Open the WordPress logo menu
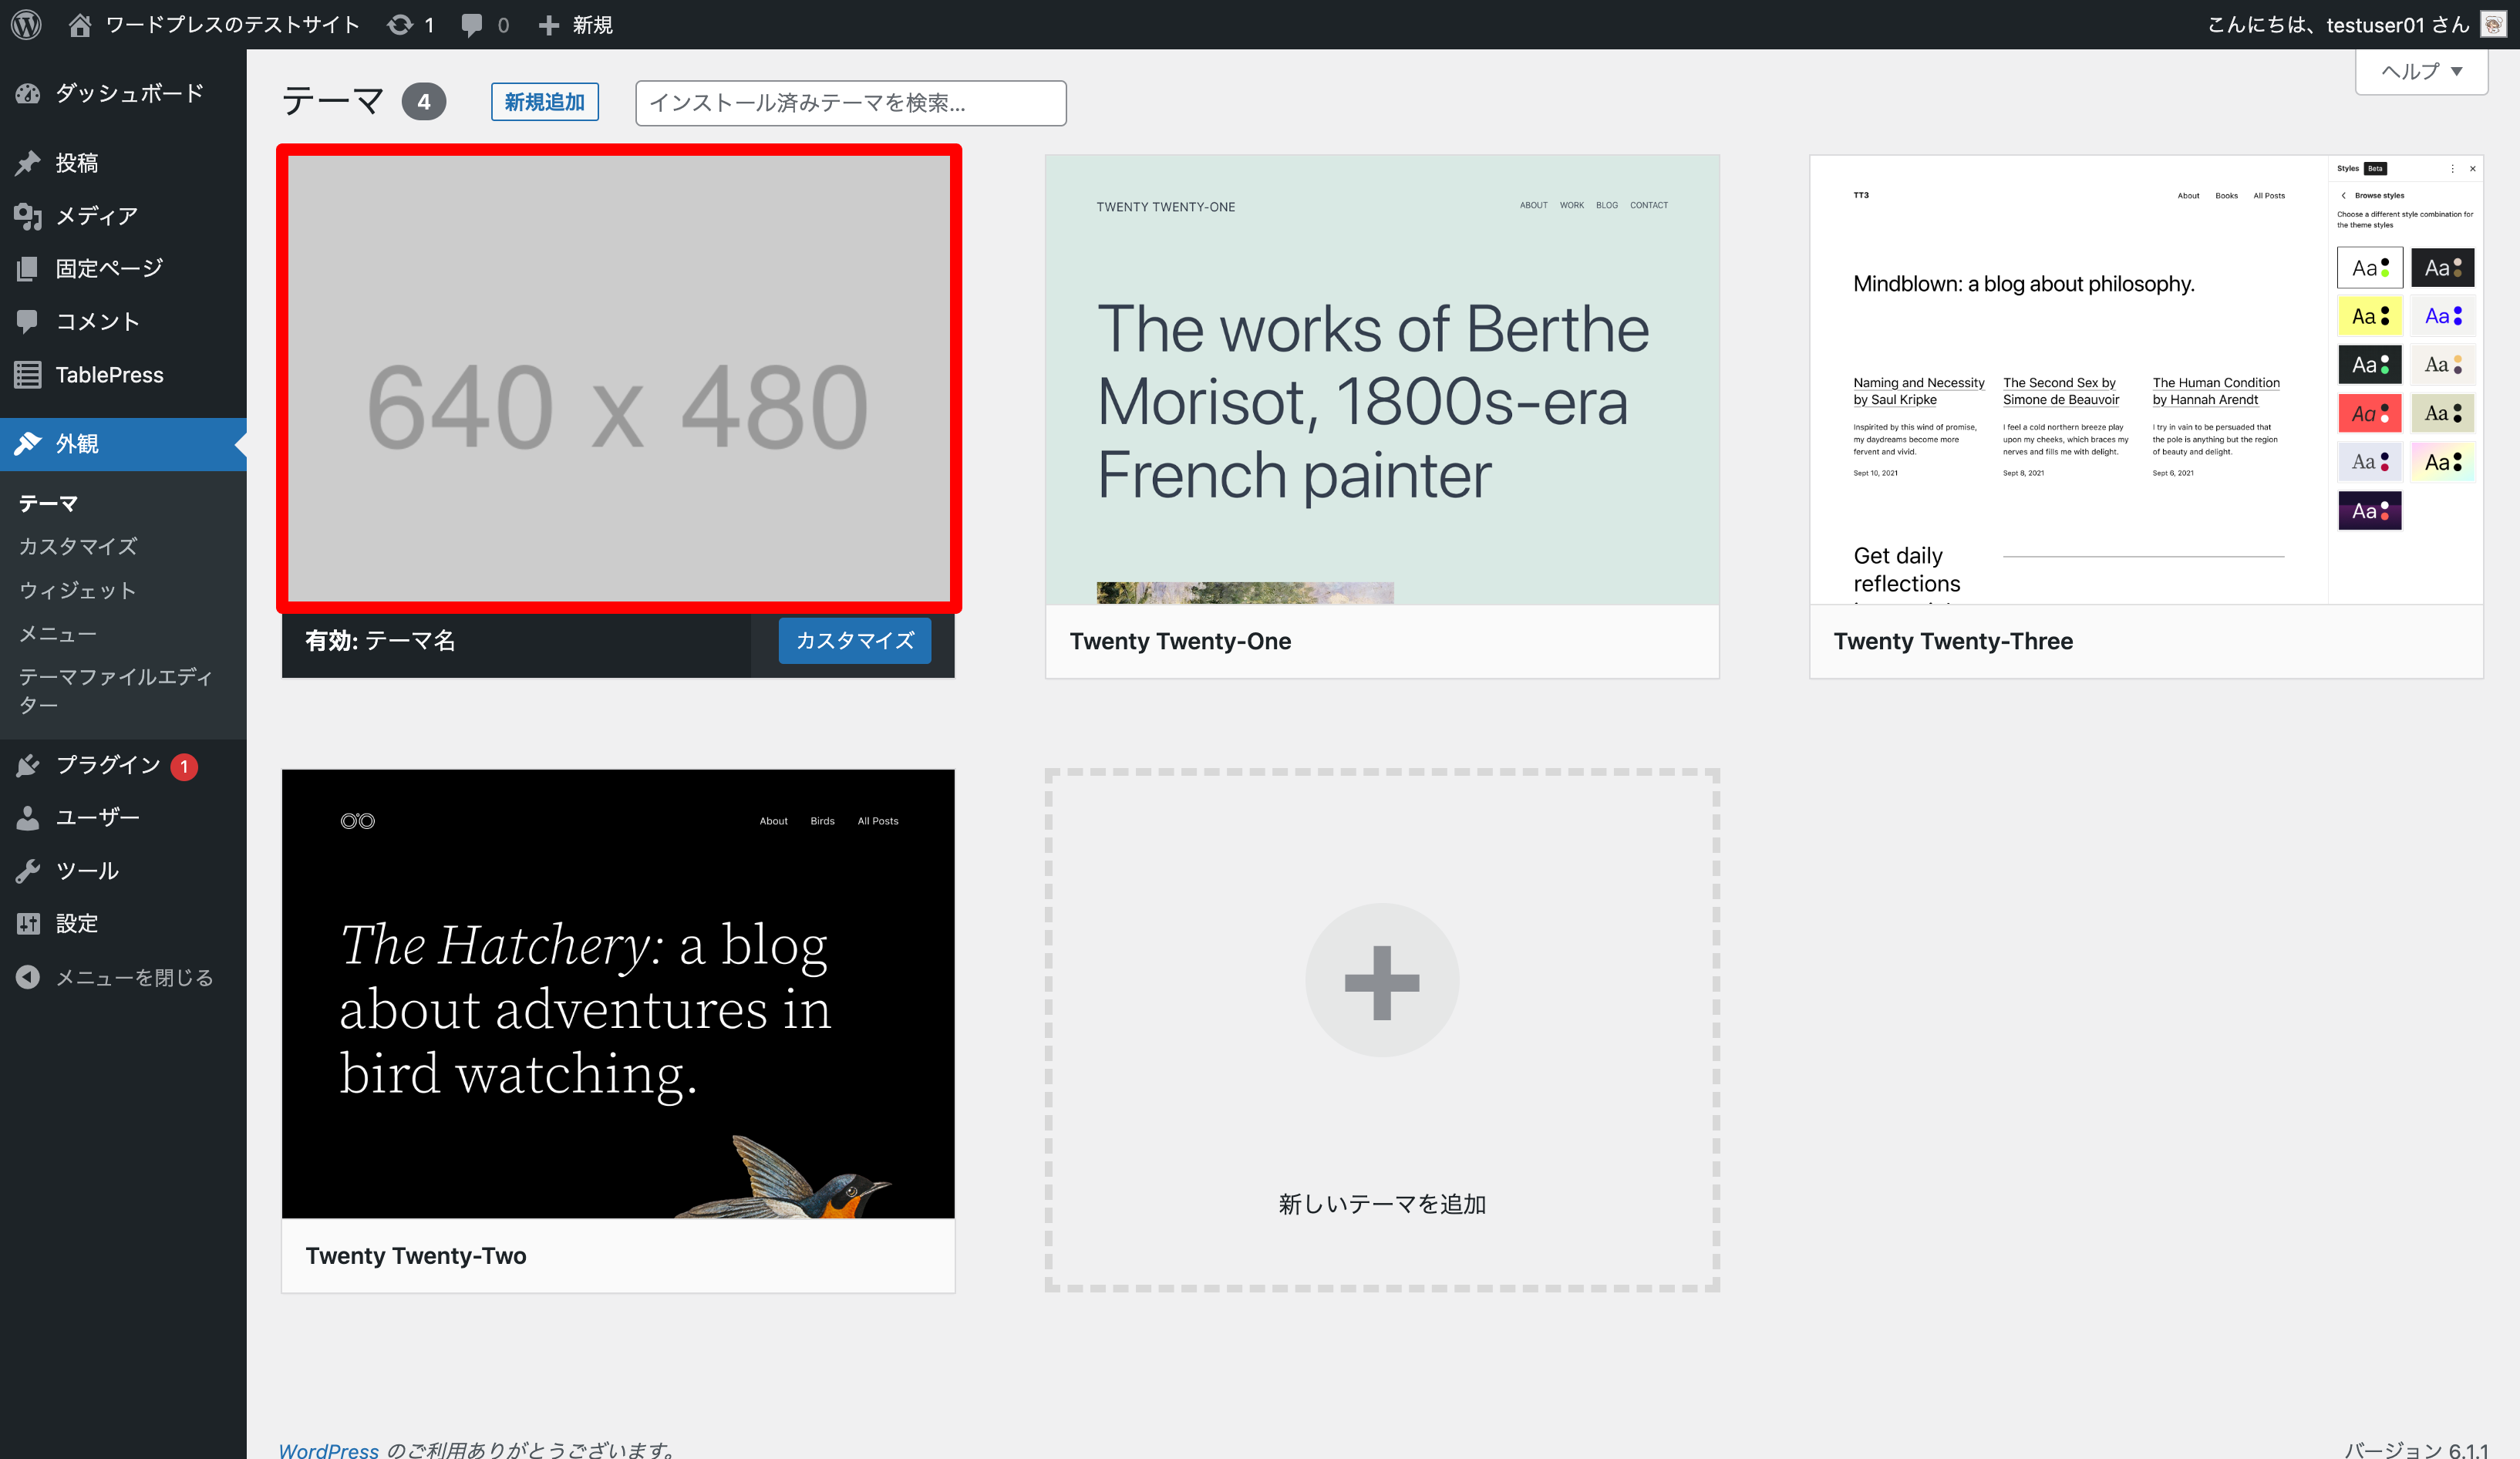The image size is (2520, 1459). [x=27, y=24]
